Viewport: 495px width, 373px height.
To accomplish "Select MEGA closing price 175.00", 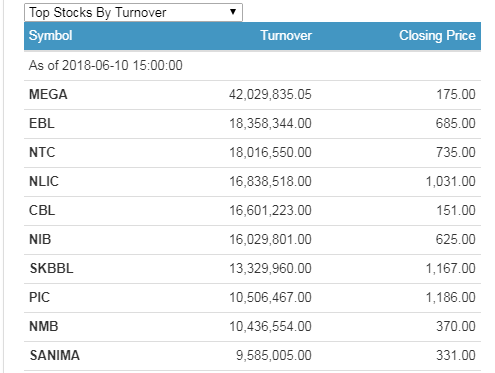I will pyautogui.click(x=456, y=94).
